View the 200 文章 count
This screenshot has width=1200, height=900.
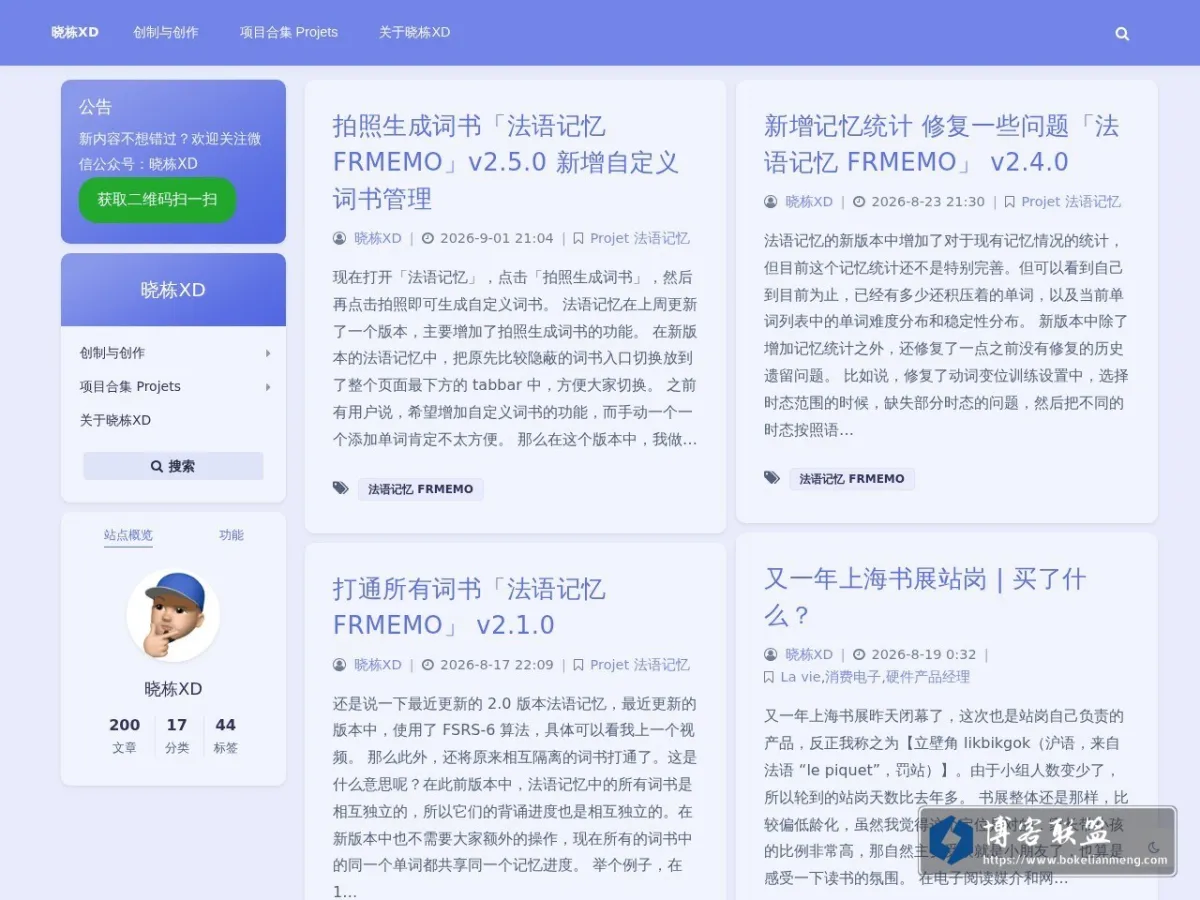pos(124,735)
